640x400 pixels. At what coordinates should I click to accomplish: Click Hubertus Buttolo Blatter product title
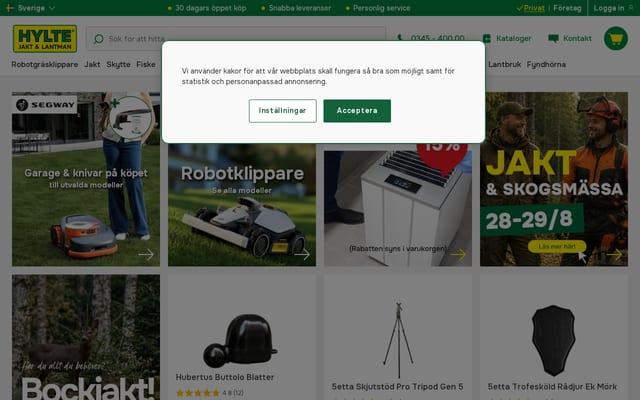click(225, 377)
